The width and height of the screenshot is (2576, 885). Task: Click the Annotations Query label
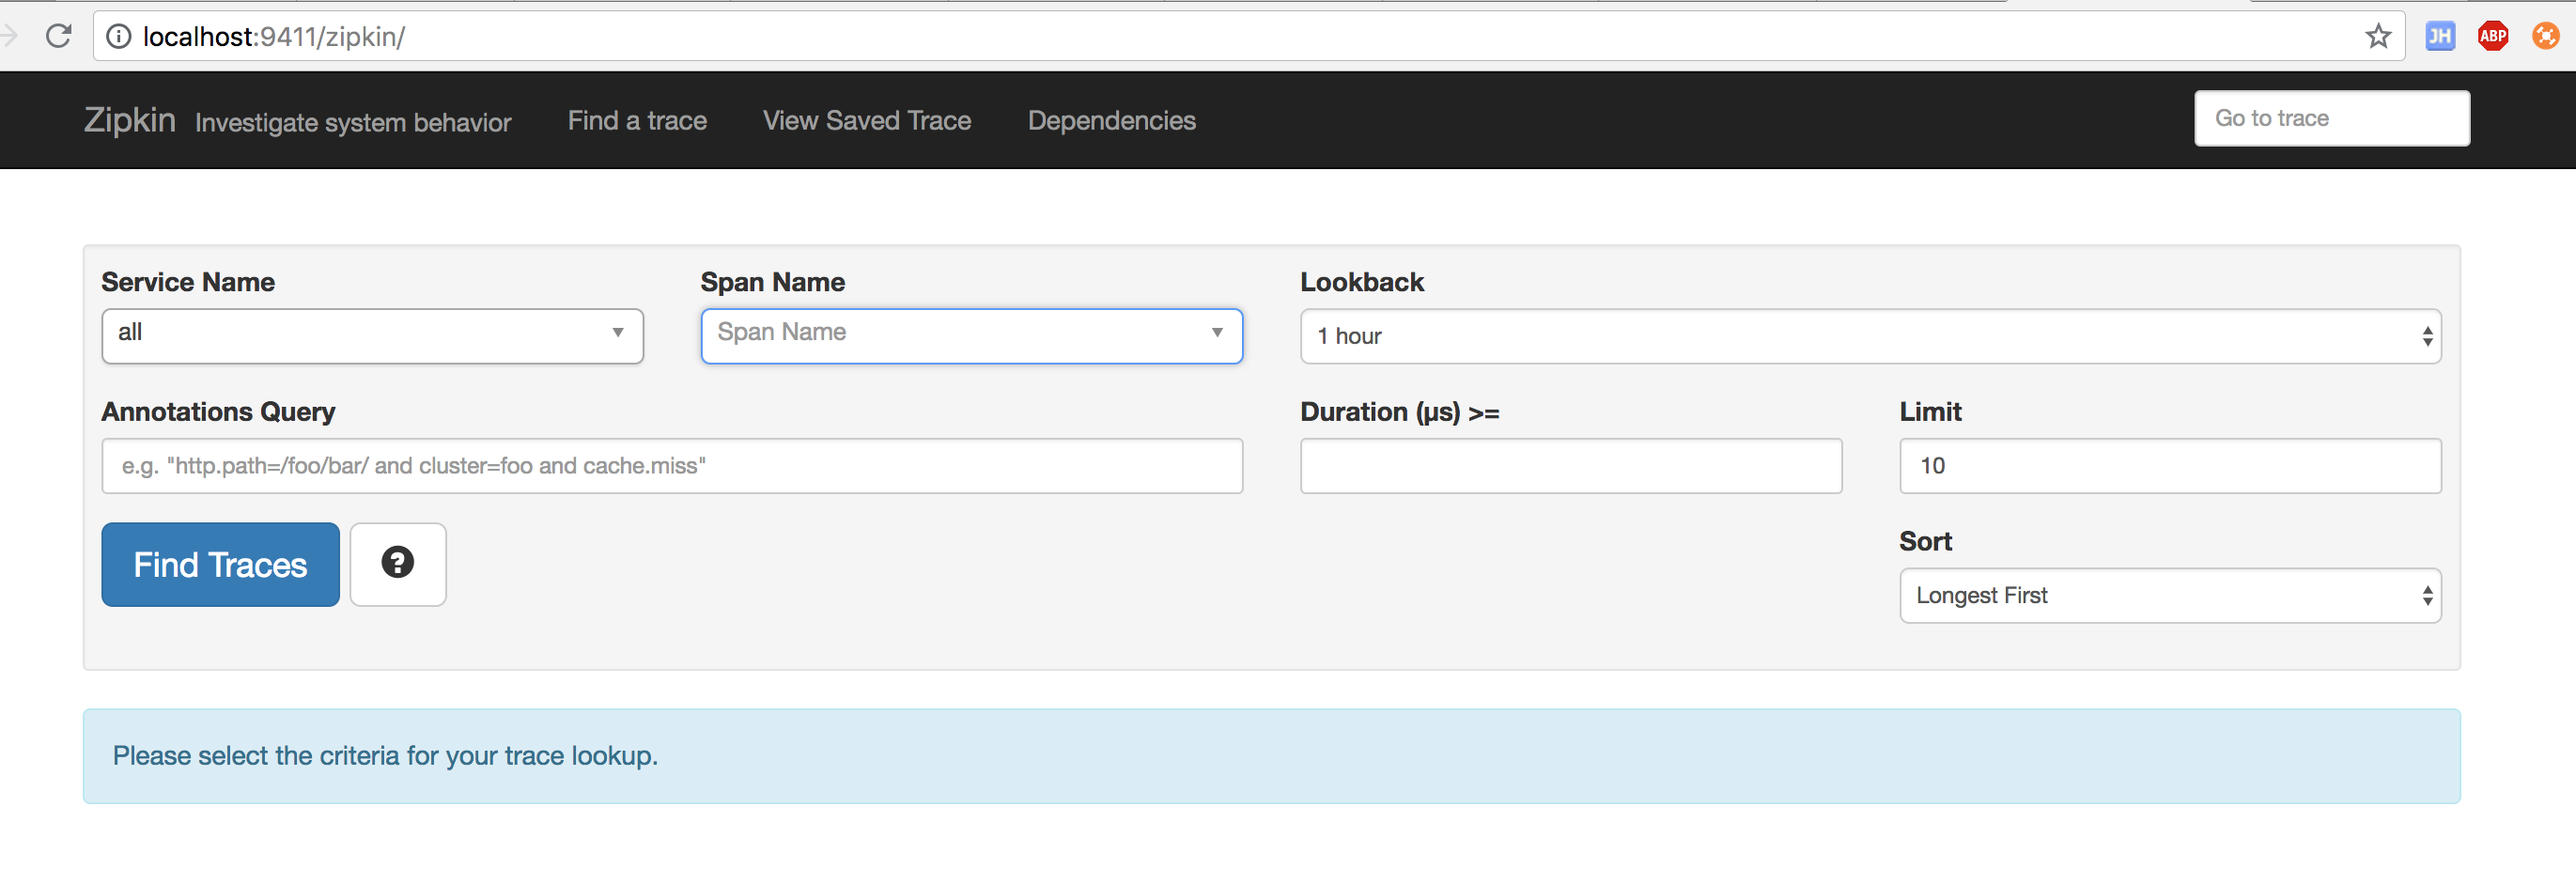[x=218, y=412]
